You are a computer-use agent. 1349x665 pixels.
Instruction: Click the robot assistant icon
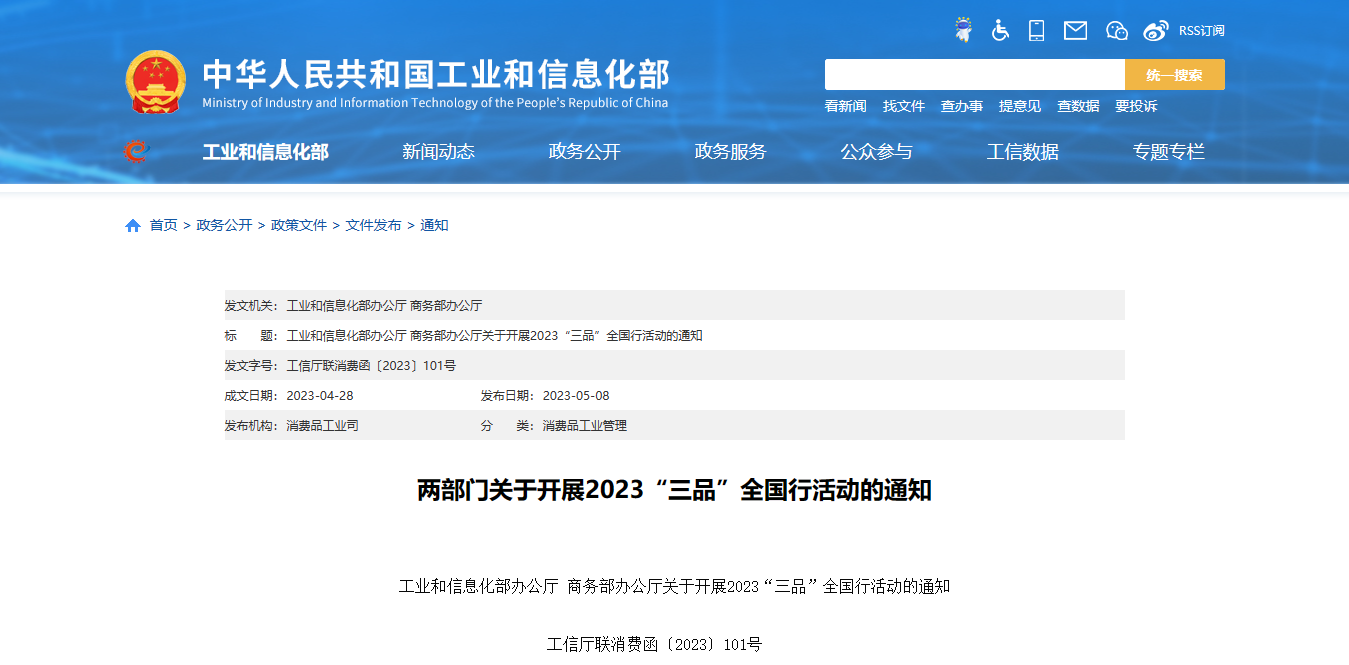(963, 30)
